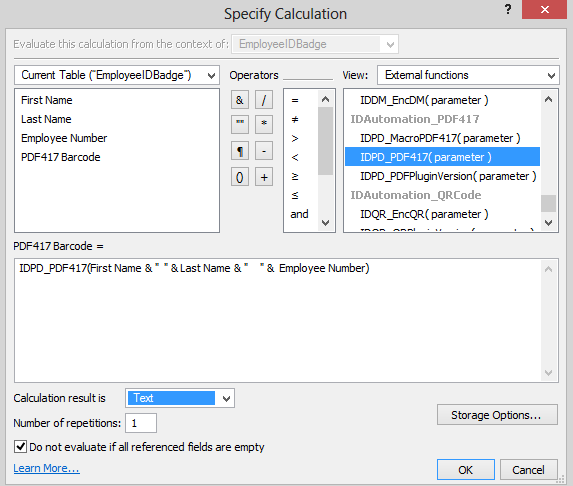The height and width of the screenshot is (486, 573).
Task: Open the Current Table dropdown
Action: pos(117,75)
